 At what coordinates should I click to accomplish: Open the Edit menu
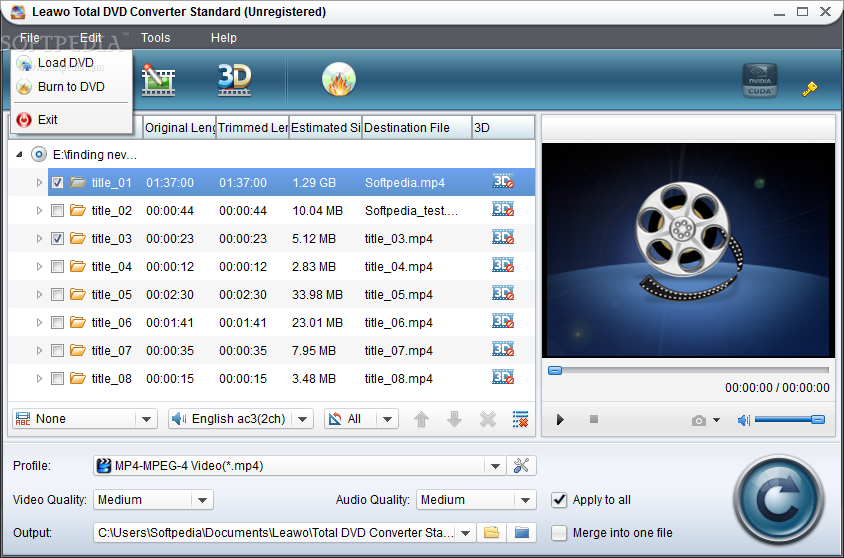pyautogui.click(x=90, y=38)
